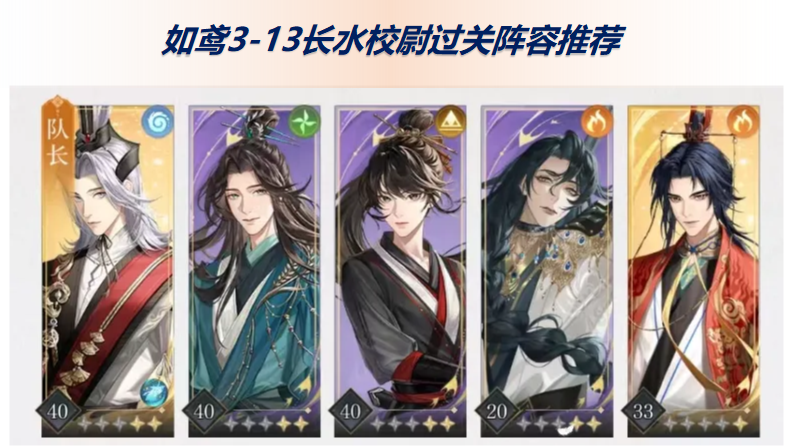Image resolution: width=793 pixels, height=448 pixels.
Task: Select the teal-robed character card
Action: 254,271
